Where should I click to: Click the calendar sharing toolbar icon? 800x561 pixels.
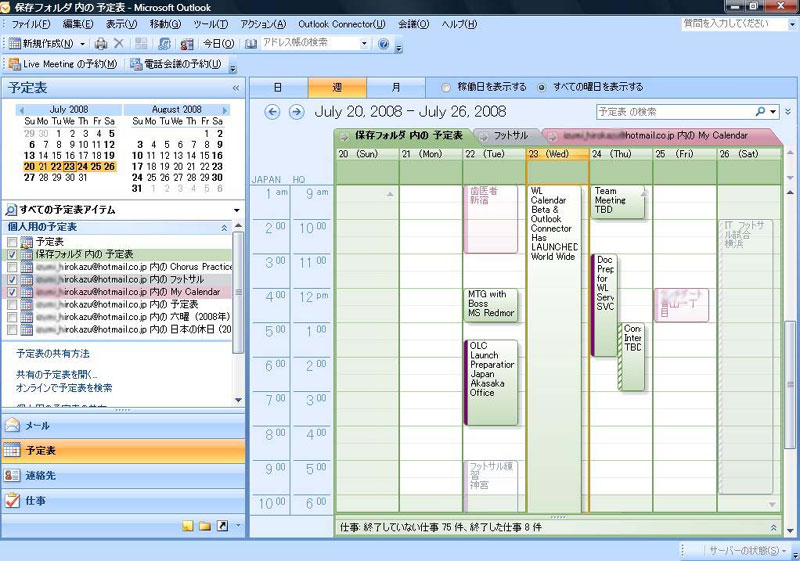[164, 44]
